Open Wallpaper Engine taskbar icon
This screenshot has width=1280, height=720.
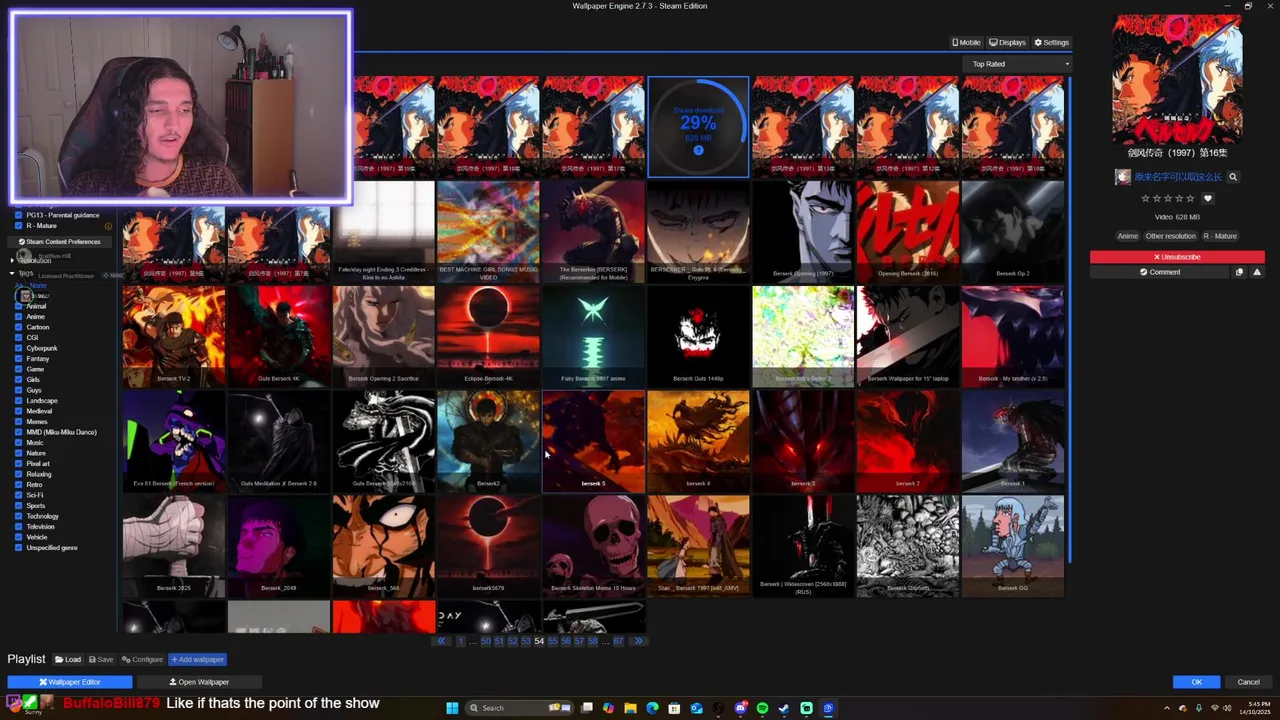(828, 708)
